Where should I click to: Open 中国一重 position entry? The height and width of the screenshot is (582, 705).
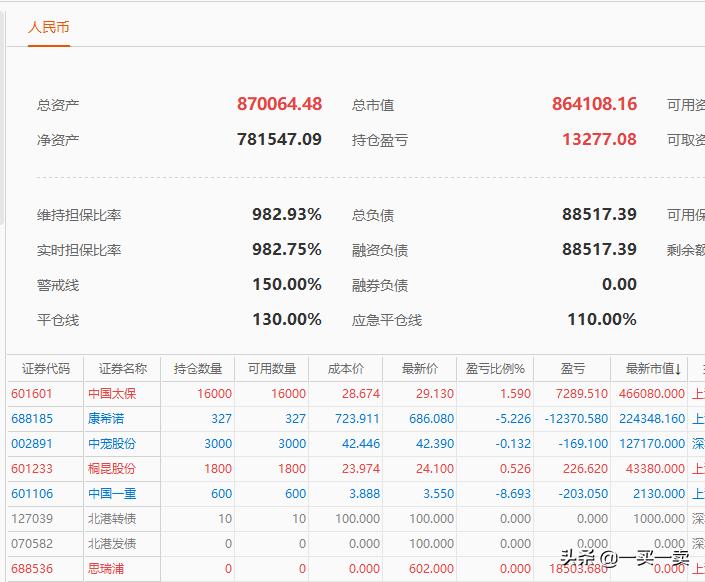coord(111,494)
